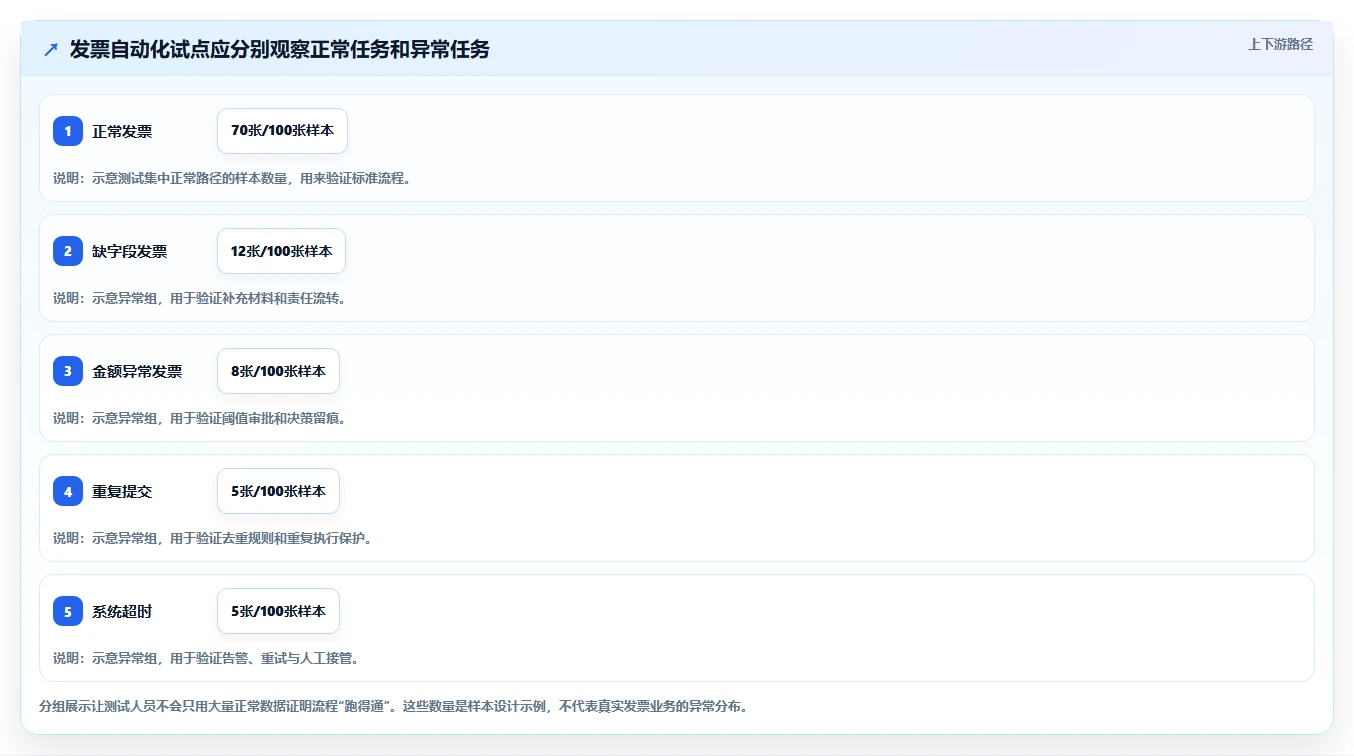
Task: Select the 金额异常发票 label
Action: (137, 371)
